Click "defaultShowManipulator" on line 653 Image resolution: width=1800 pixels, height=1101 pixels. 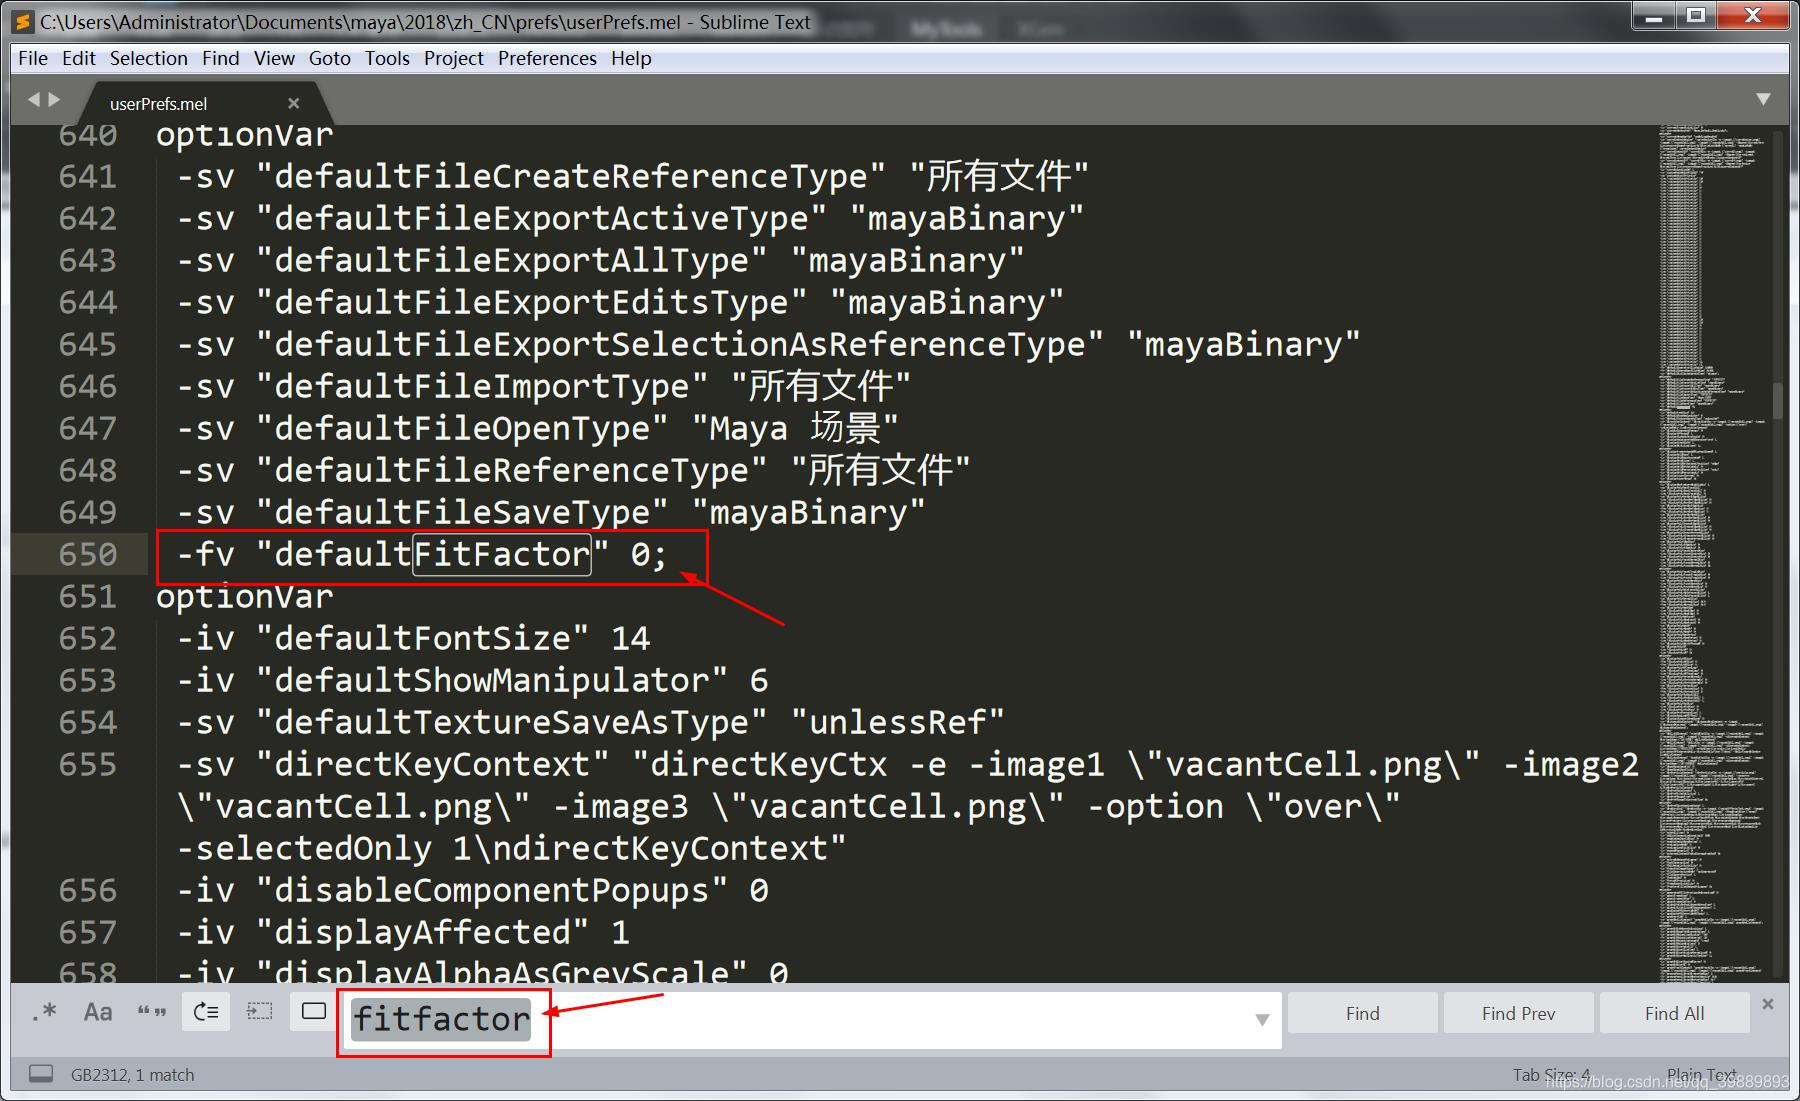[491, 680]
